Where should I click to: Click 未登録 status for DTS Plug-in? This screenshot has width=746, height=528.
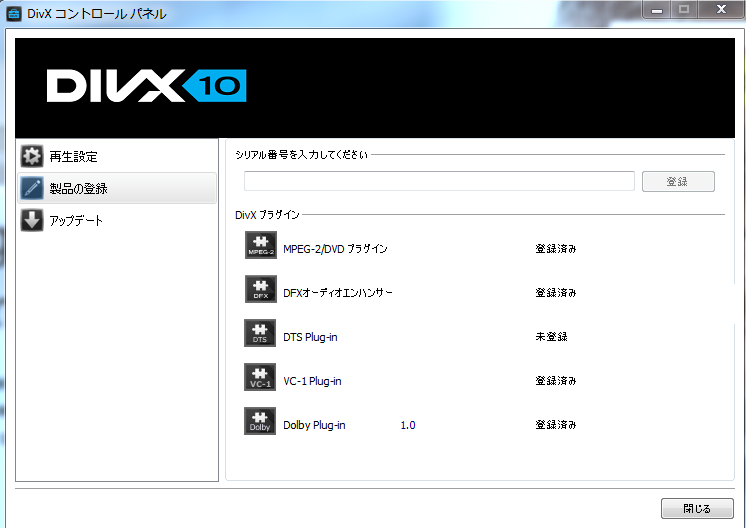551,337
